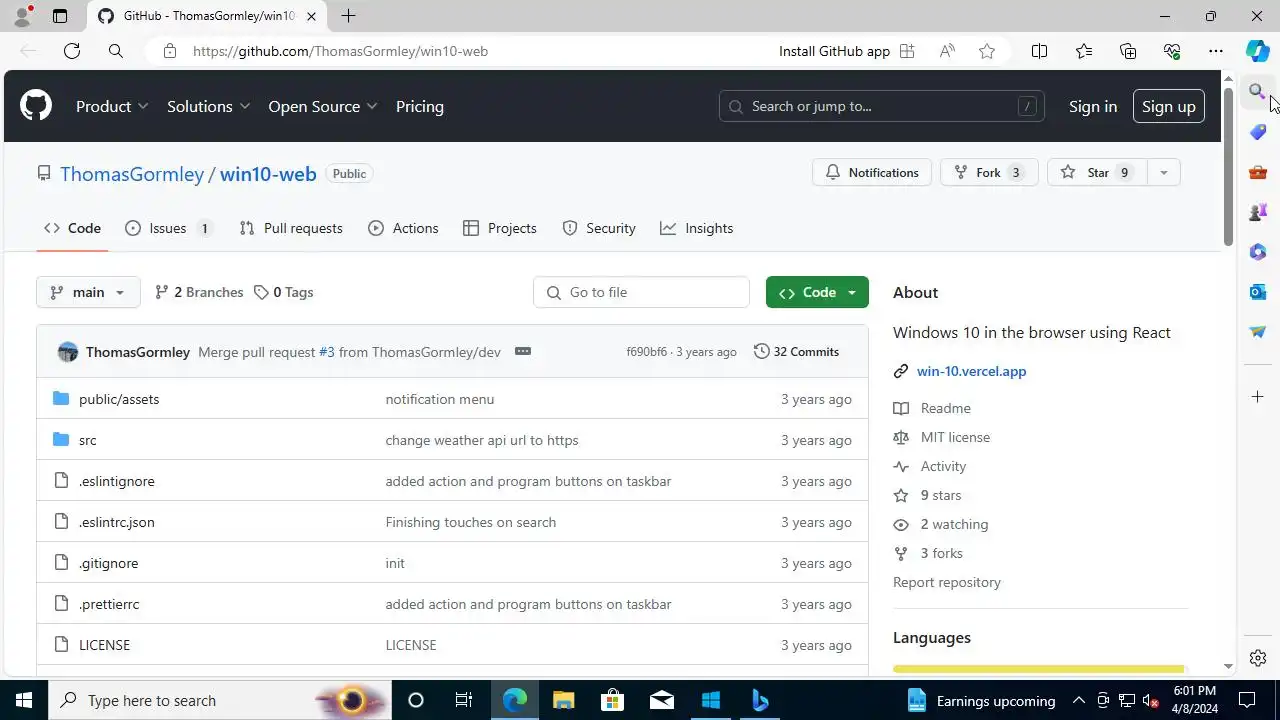Open Favorites list toolbar icon
1280x720 pixels.
pos(1084,51)
